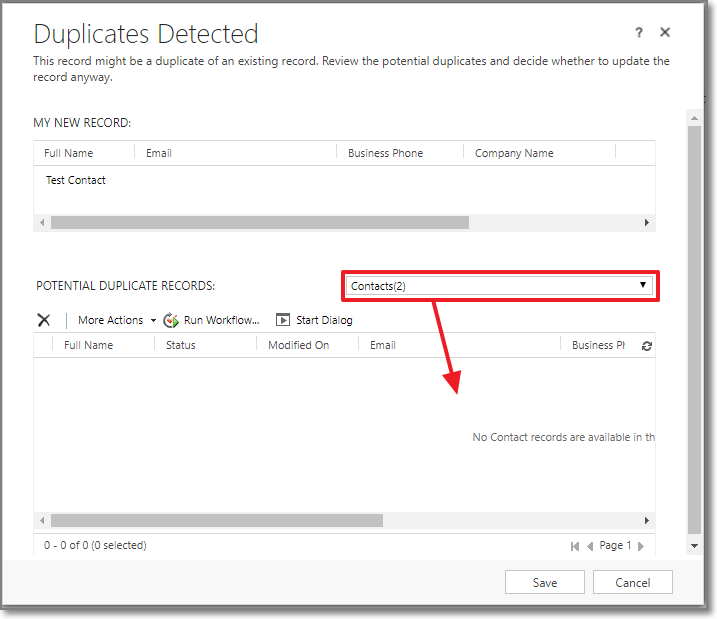
Task: Go to next page of records
Action: 641,546
